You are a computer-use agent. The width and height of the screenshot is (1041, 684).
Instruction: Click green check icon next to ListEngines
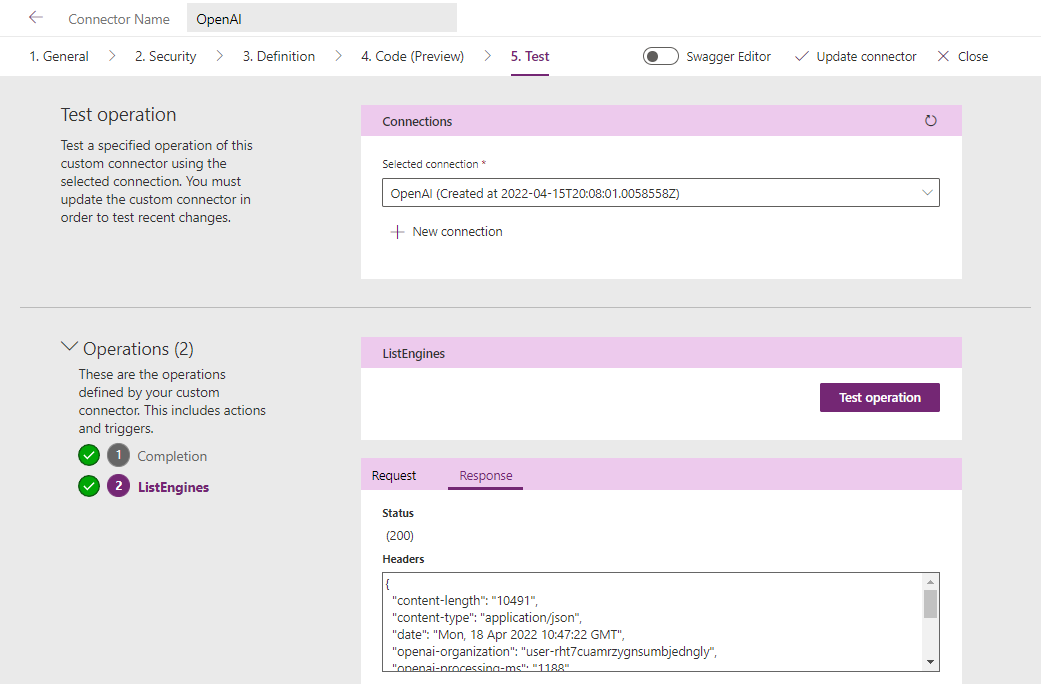click(89, 487)
